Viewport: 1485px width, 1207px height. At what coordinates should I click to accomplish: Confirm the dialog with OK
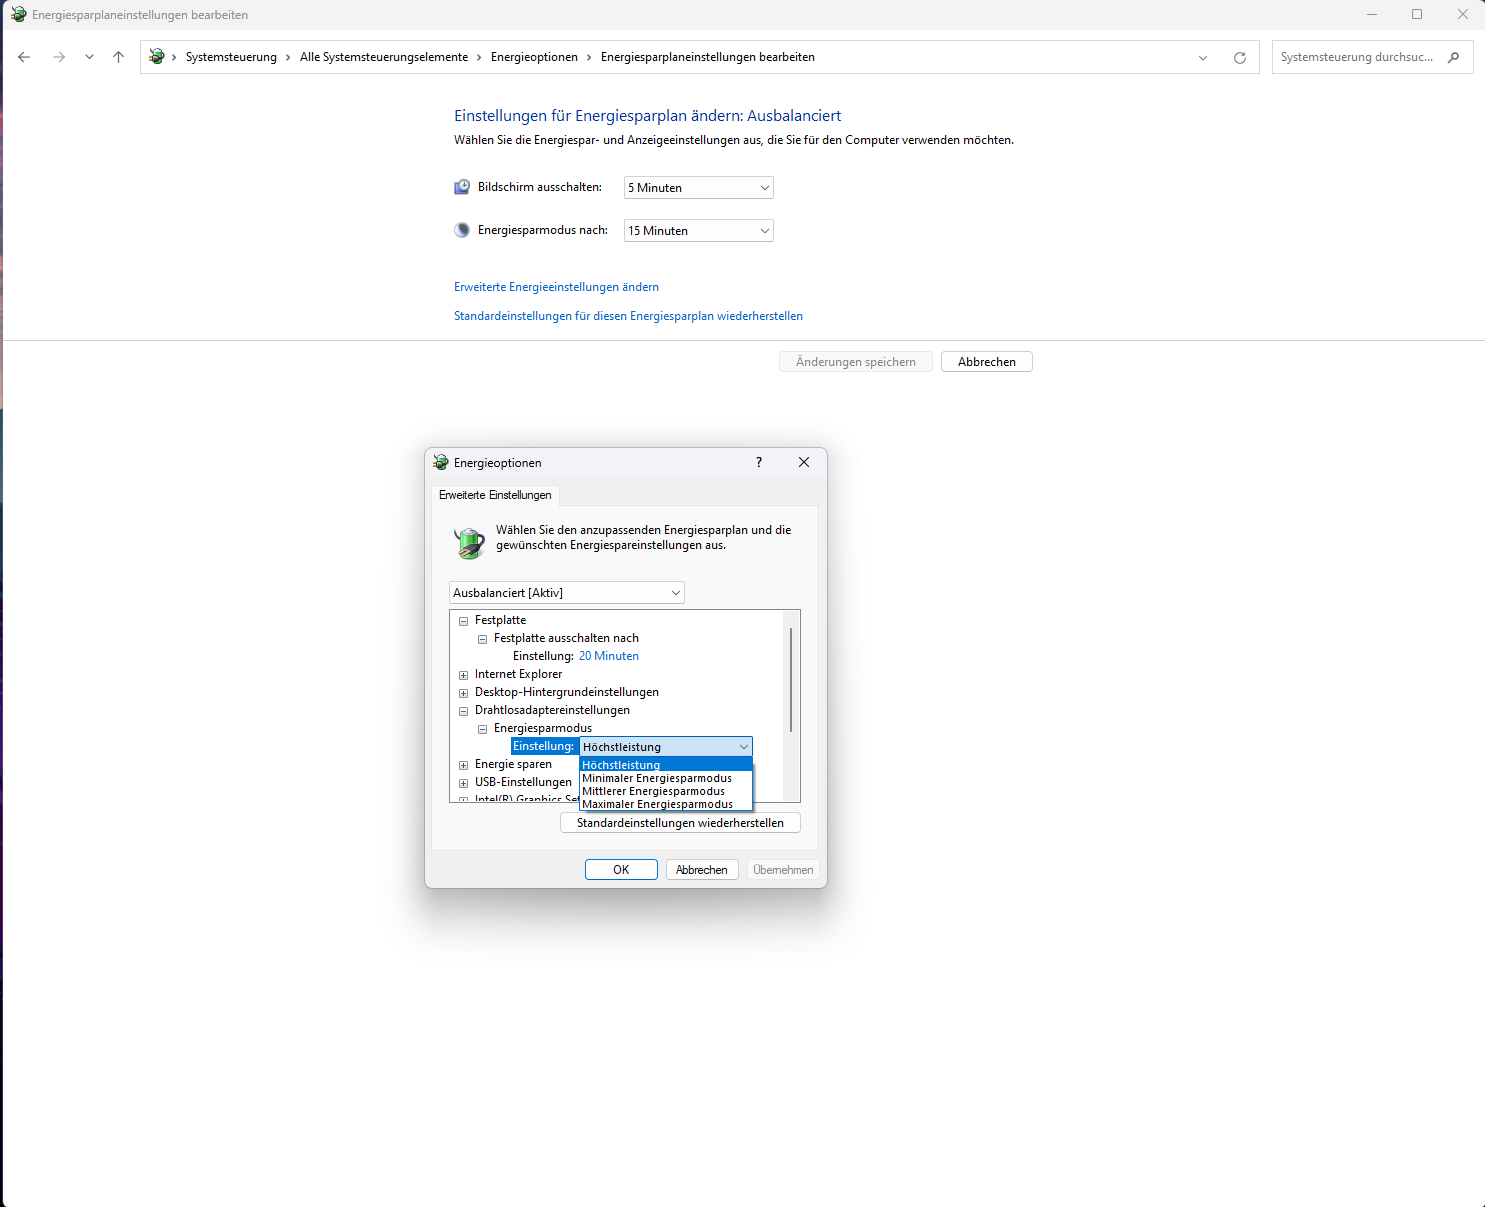point(621,870)
